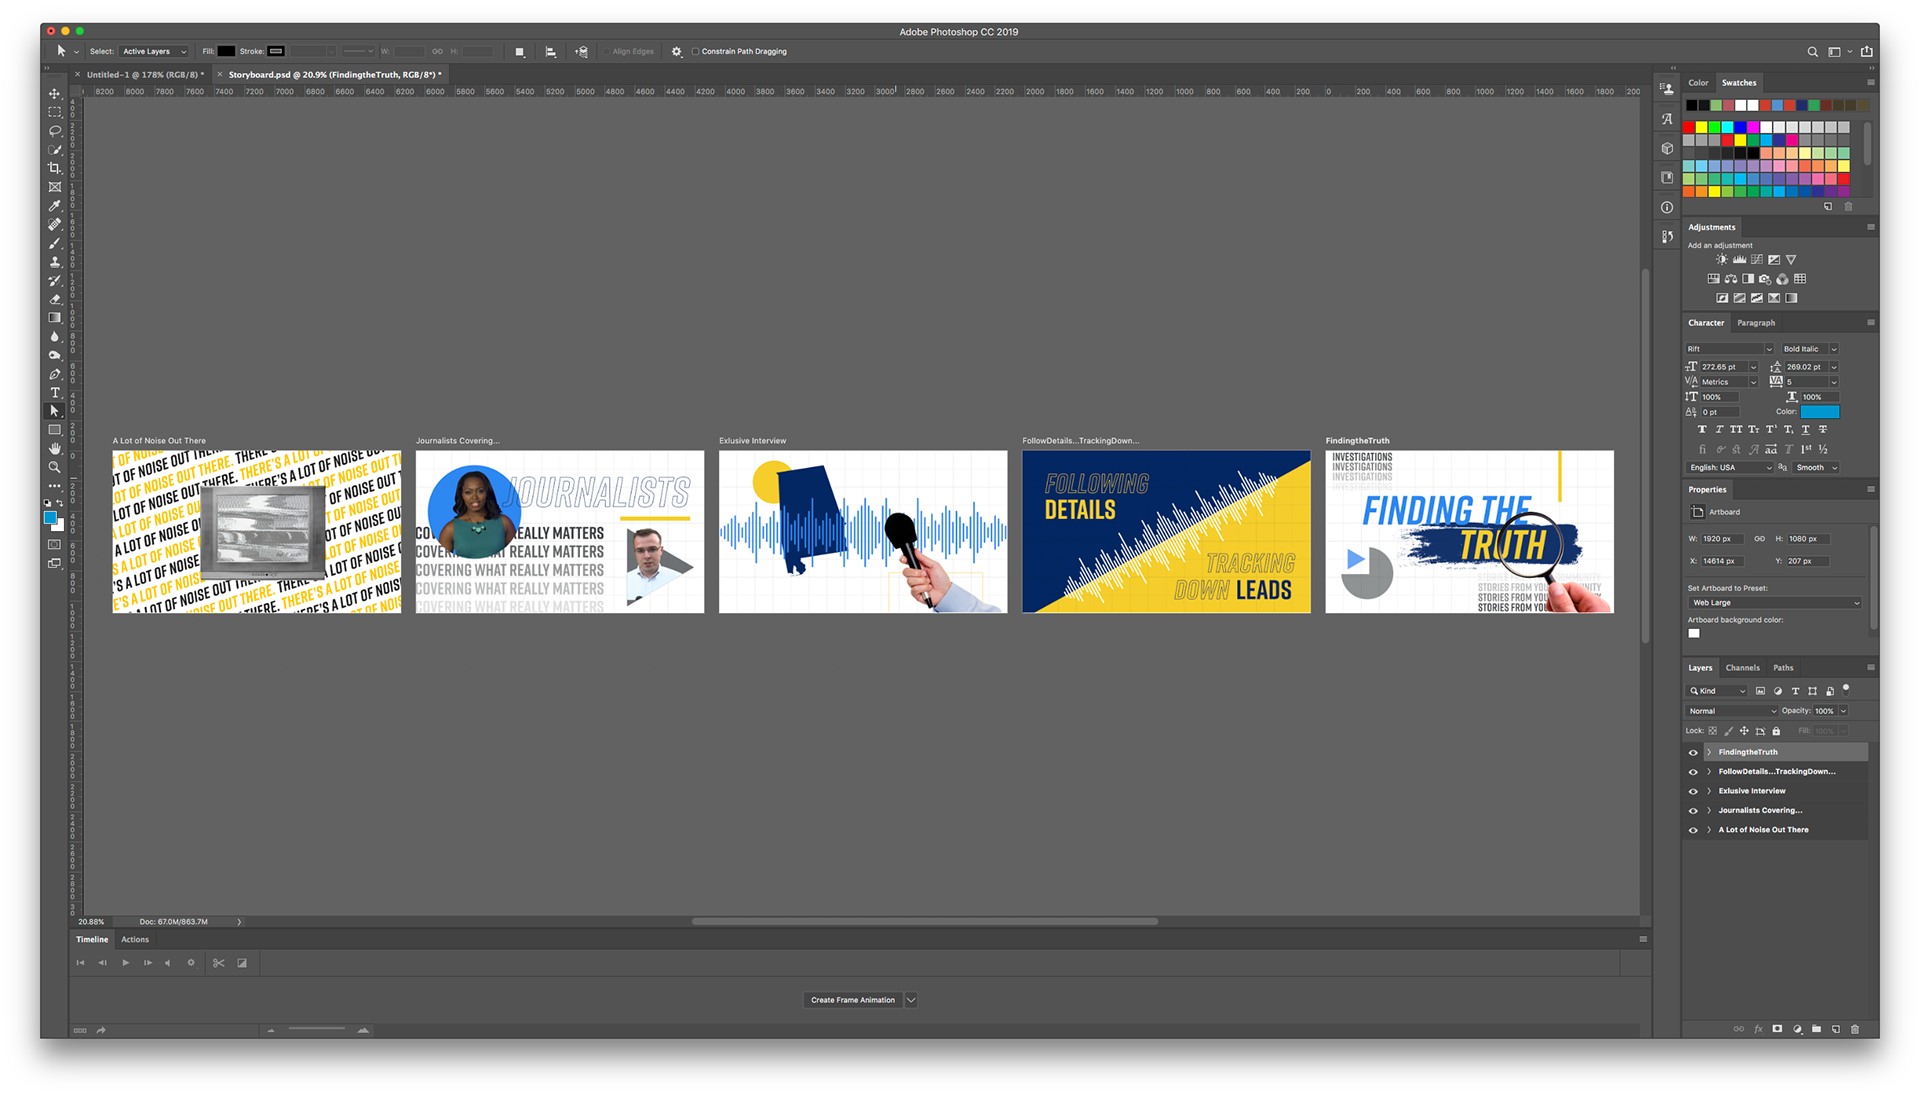The height and width of the screenshot is (1096, 1920).
Task: Select the Eyedropper tool
Action: [55, 205]
